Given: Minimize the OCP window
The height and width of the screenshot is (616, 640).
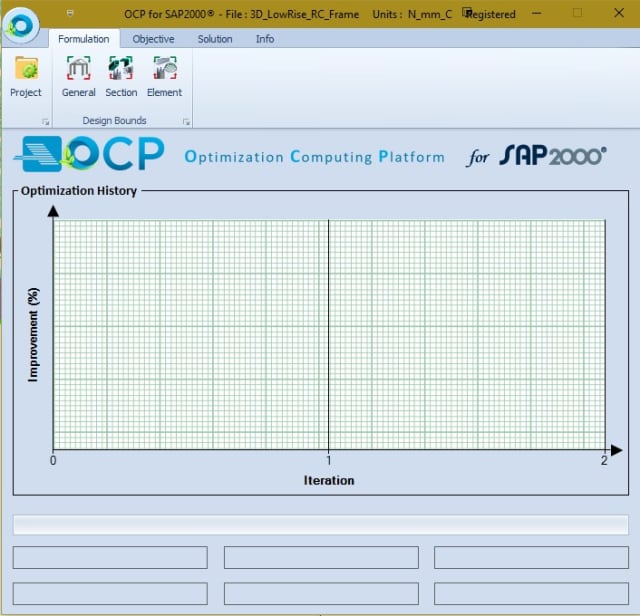Looking at the screenshot, I should 537,13.
